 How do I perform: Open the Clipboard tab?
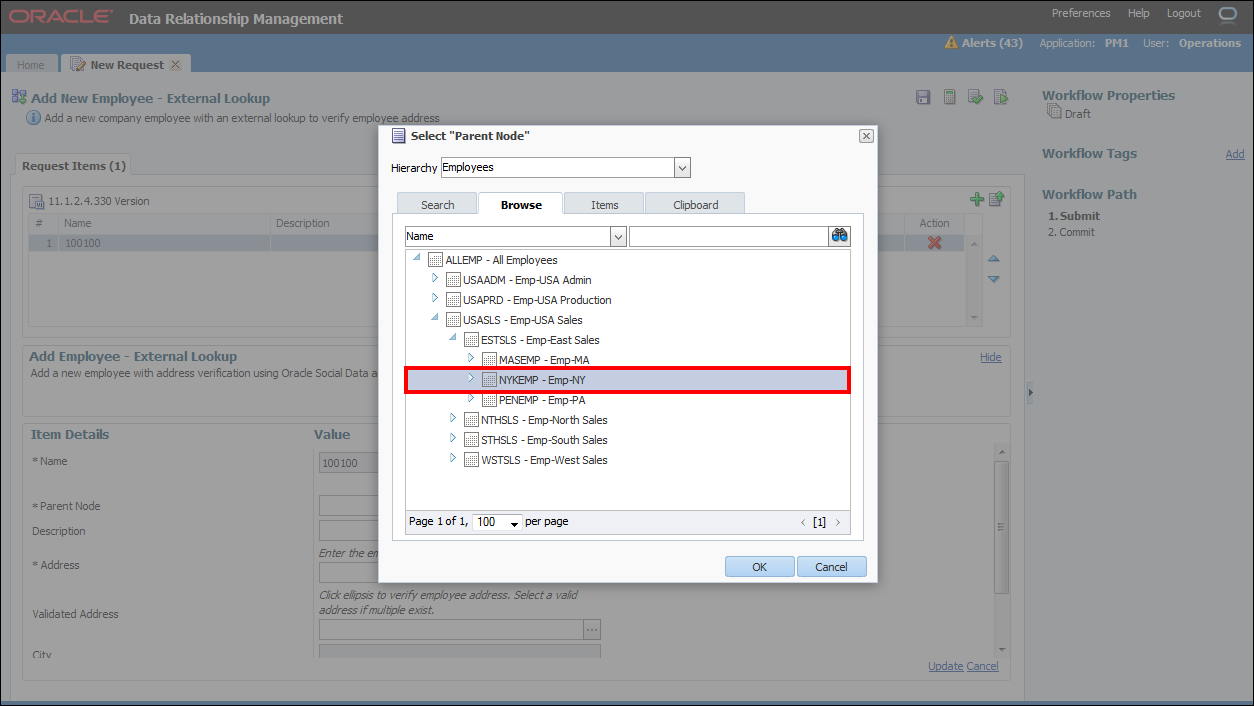click(695, 204)
